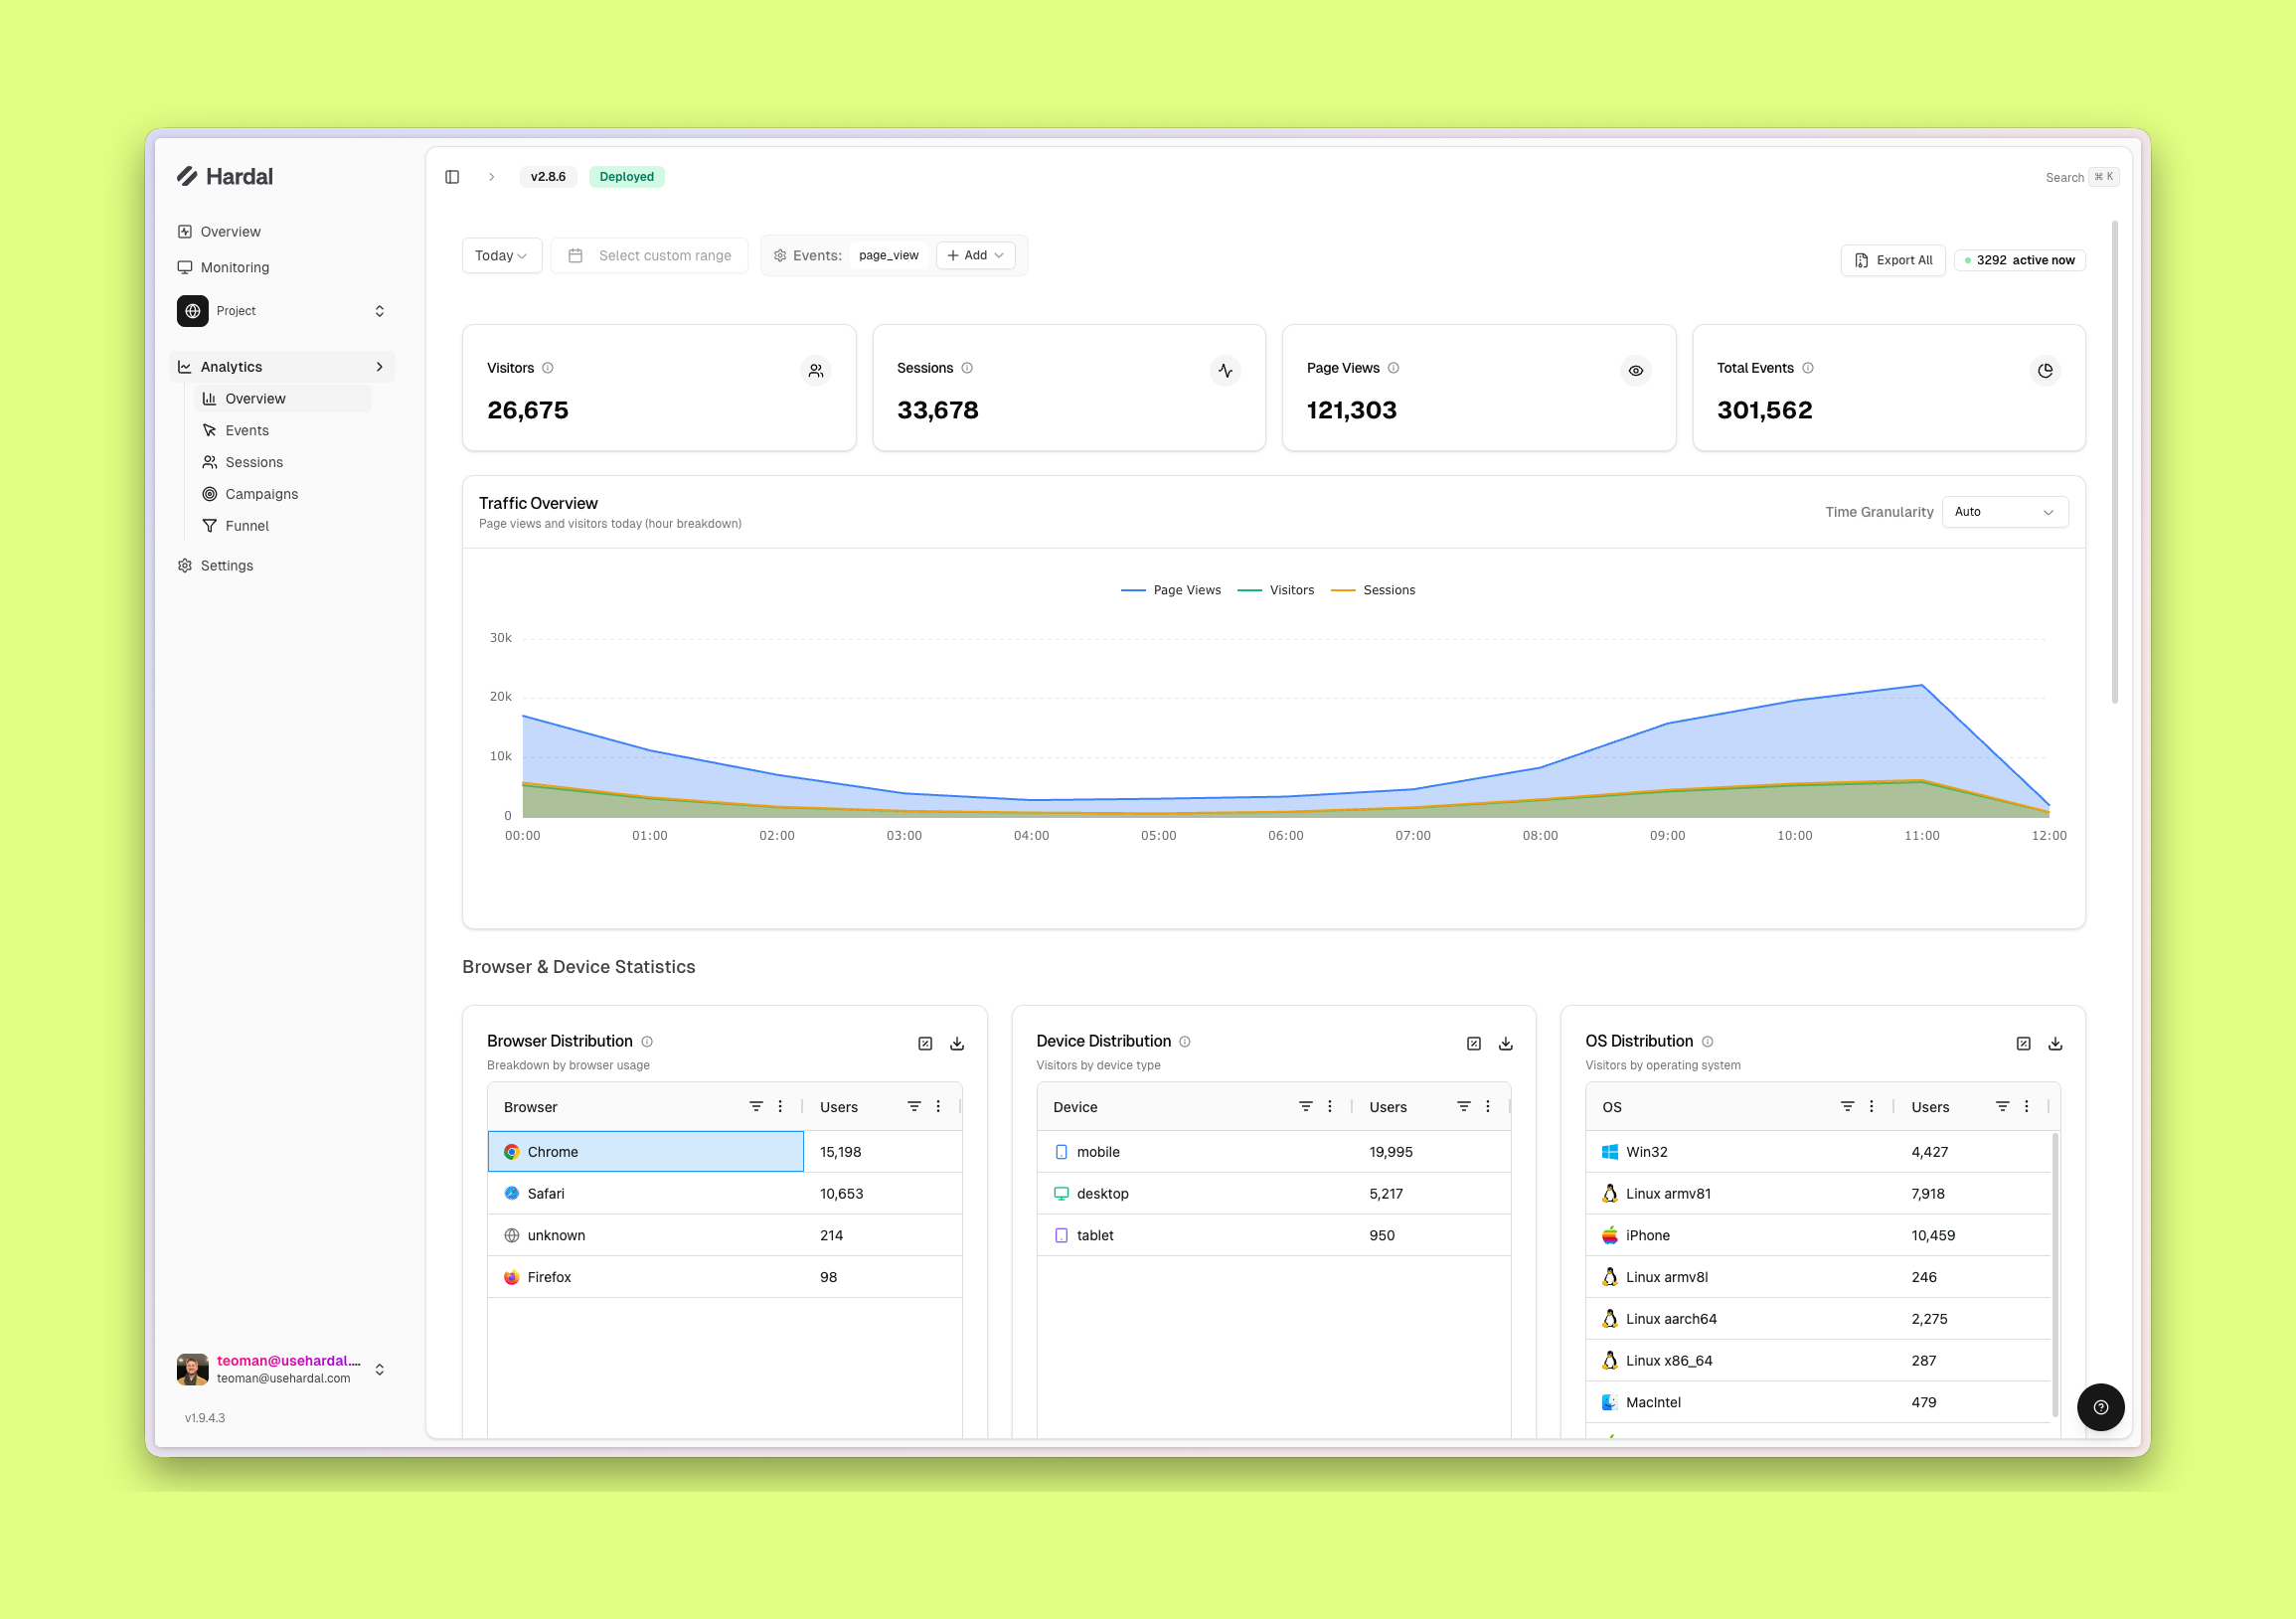The image size is (2296, 1619).
Task: Download the Browser Distribution data
Action: coord(957,1043)
